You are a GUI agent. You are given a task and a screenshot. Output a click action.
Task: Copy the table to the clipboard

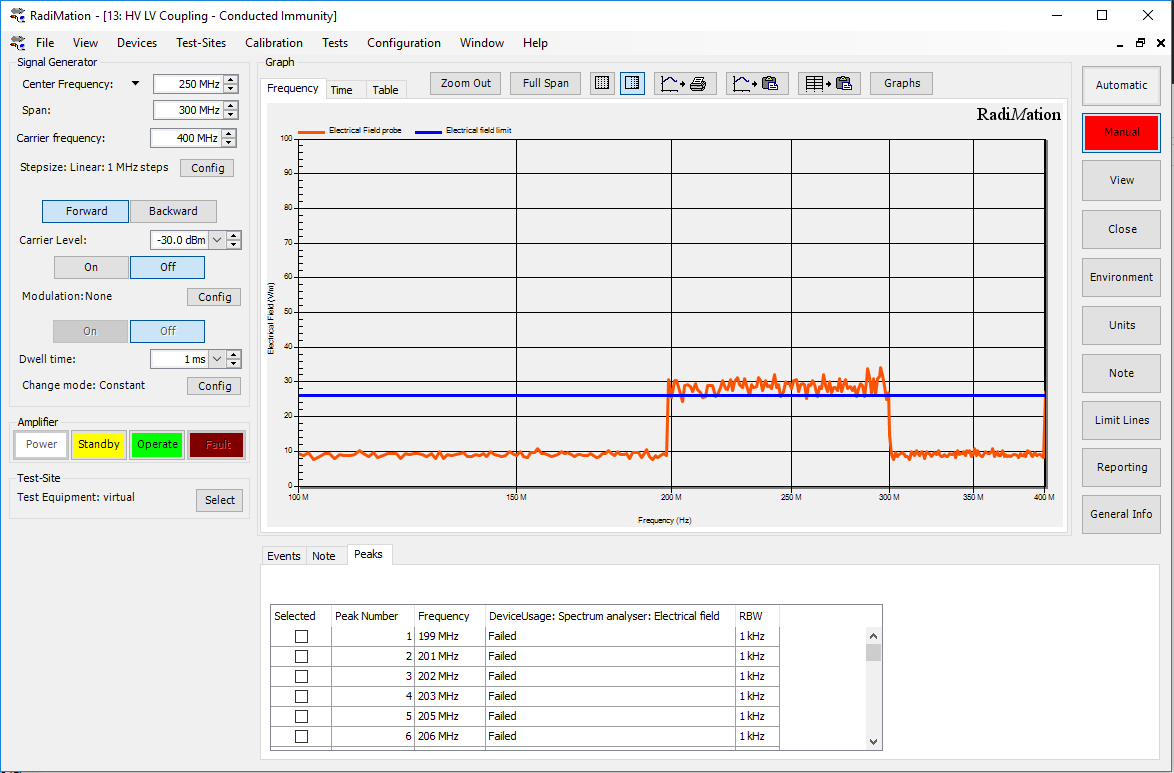[829, 83]
